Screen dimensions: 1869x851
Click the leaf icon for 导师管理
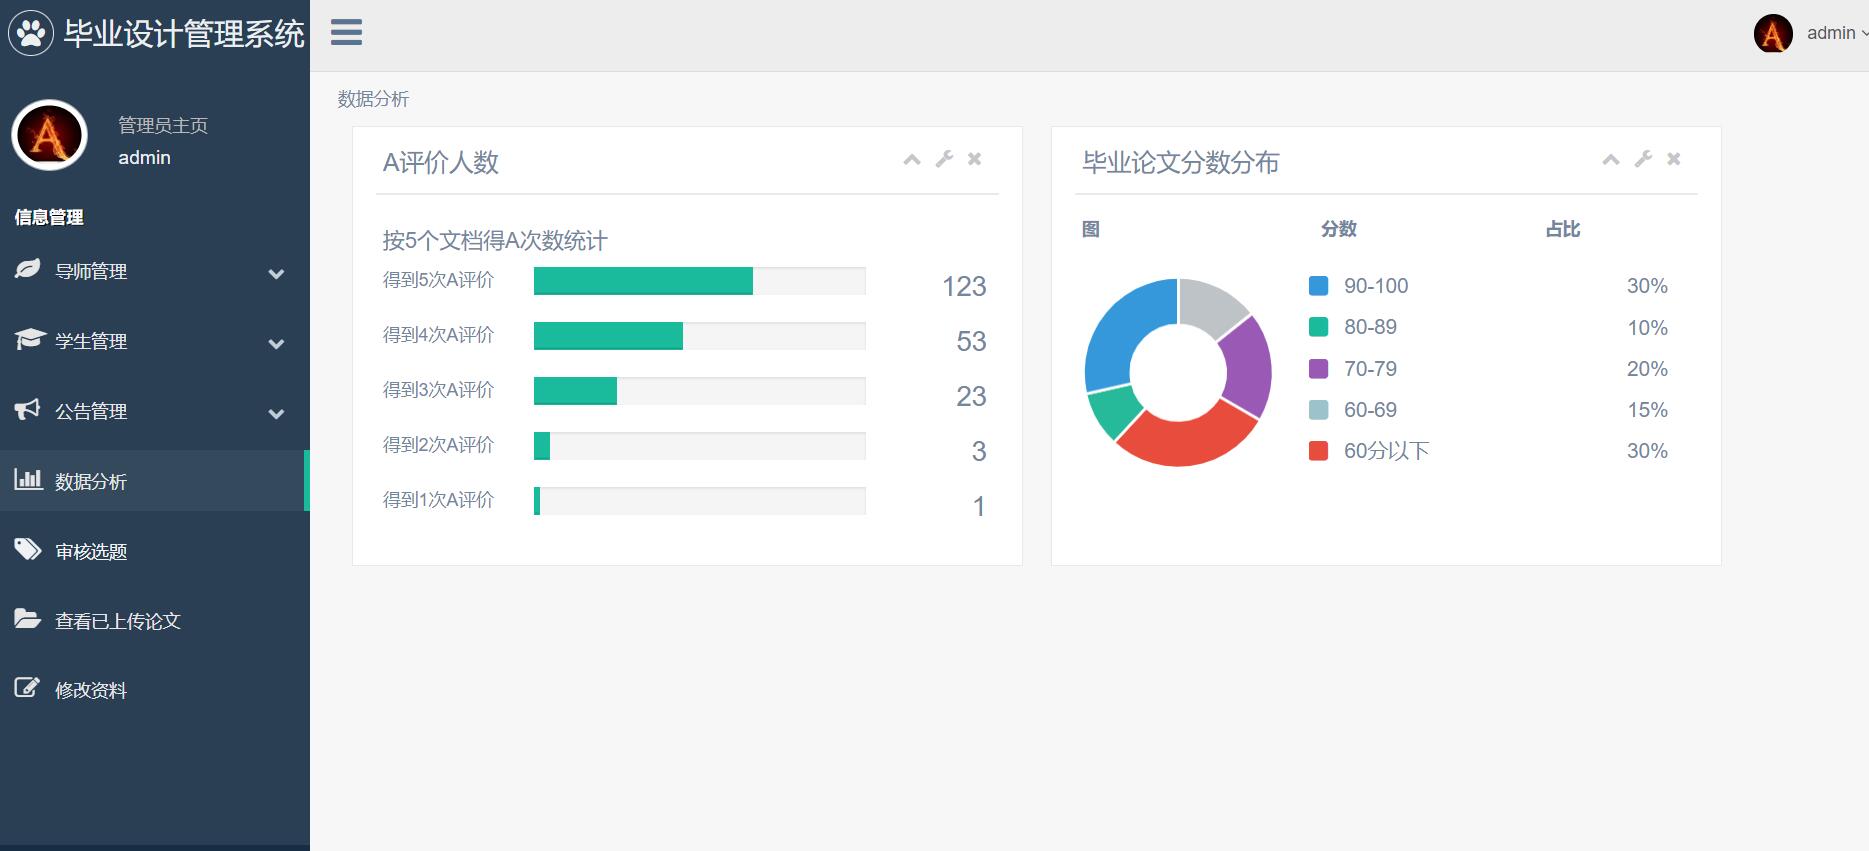click(x=28, y=269)
